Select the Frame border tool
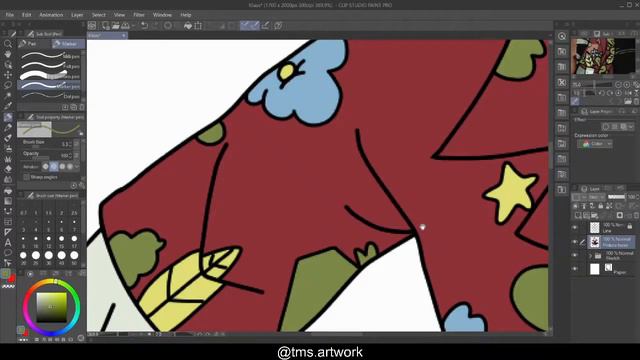 click(7, 222)
